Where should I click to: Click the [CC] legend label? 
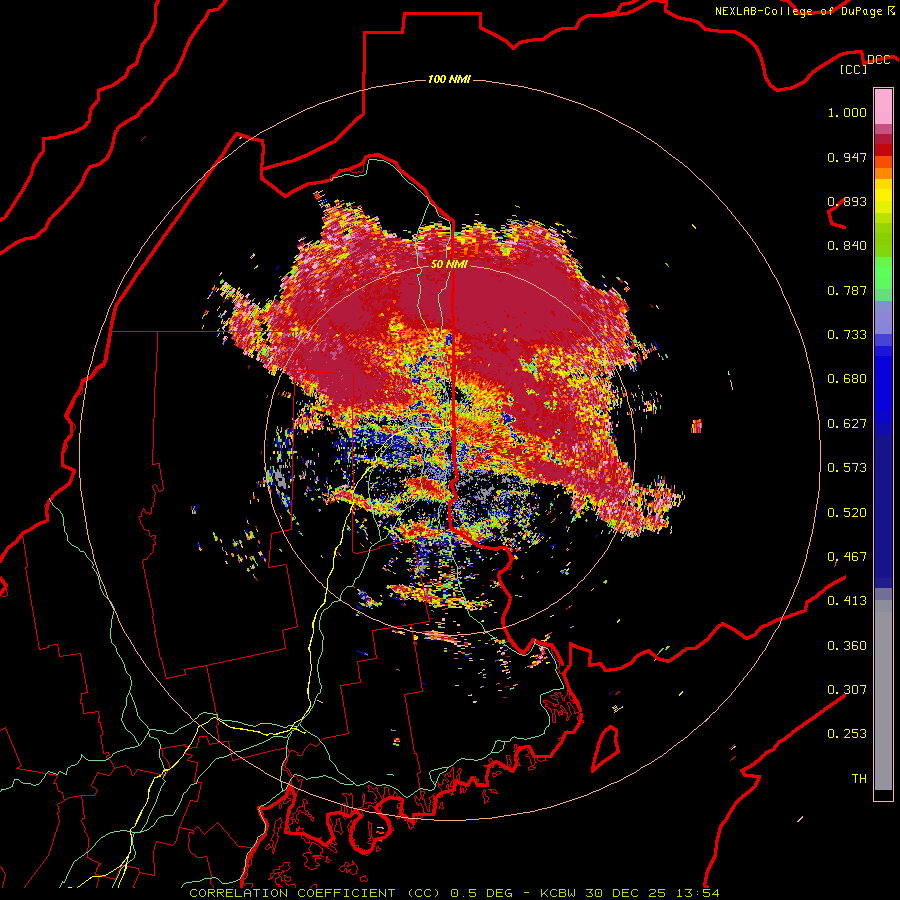[x=854, y=69]
